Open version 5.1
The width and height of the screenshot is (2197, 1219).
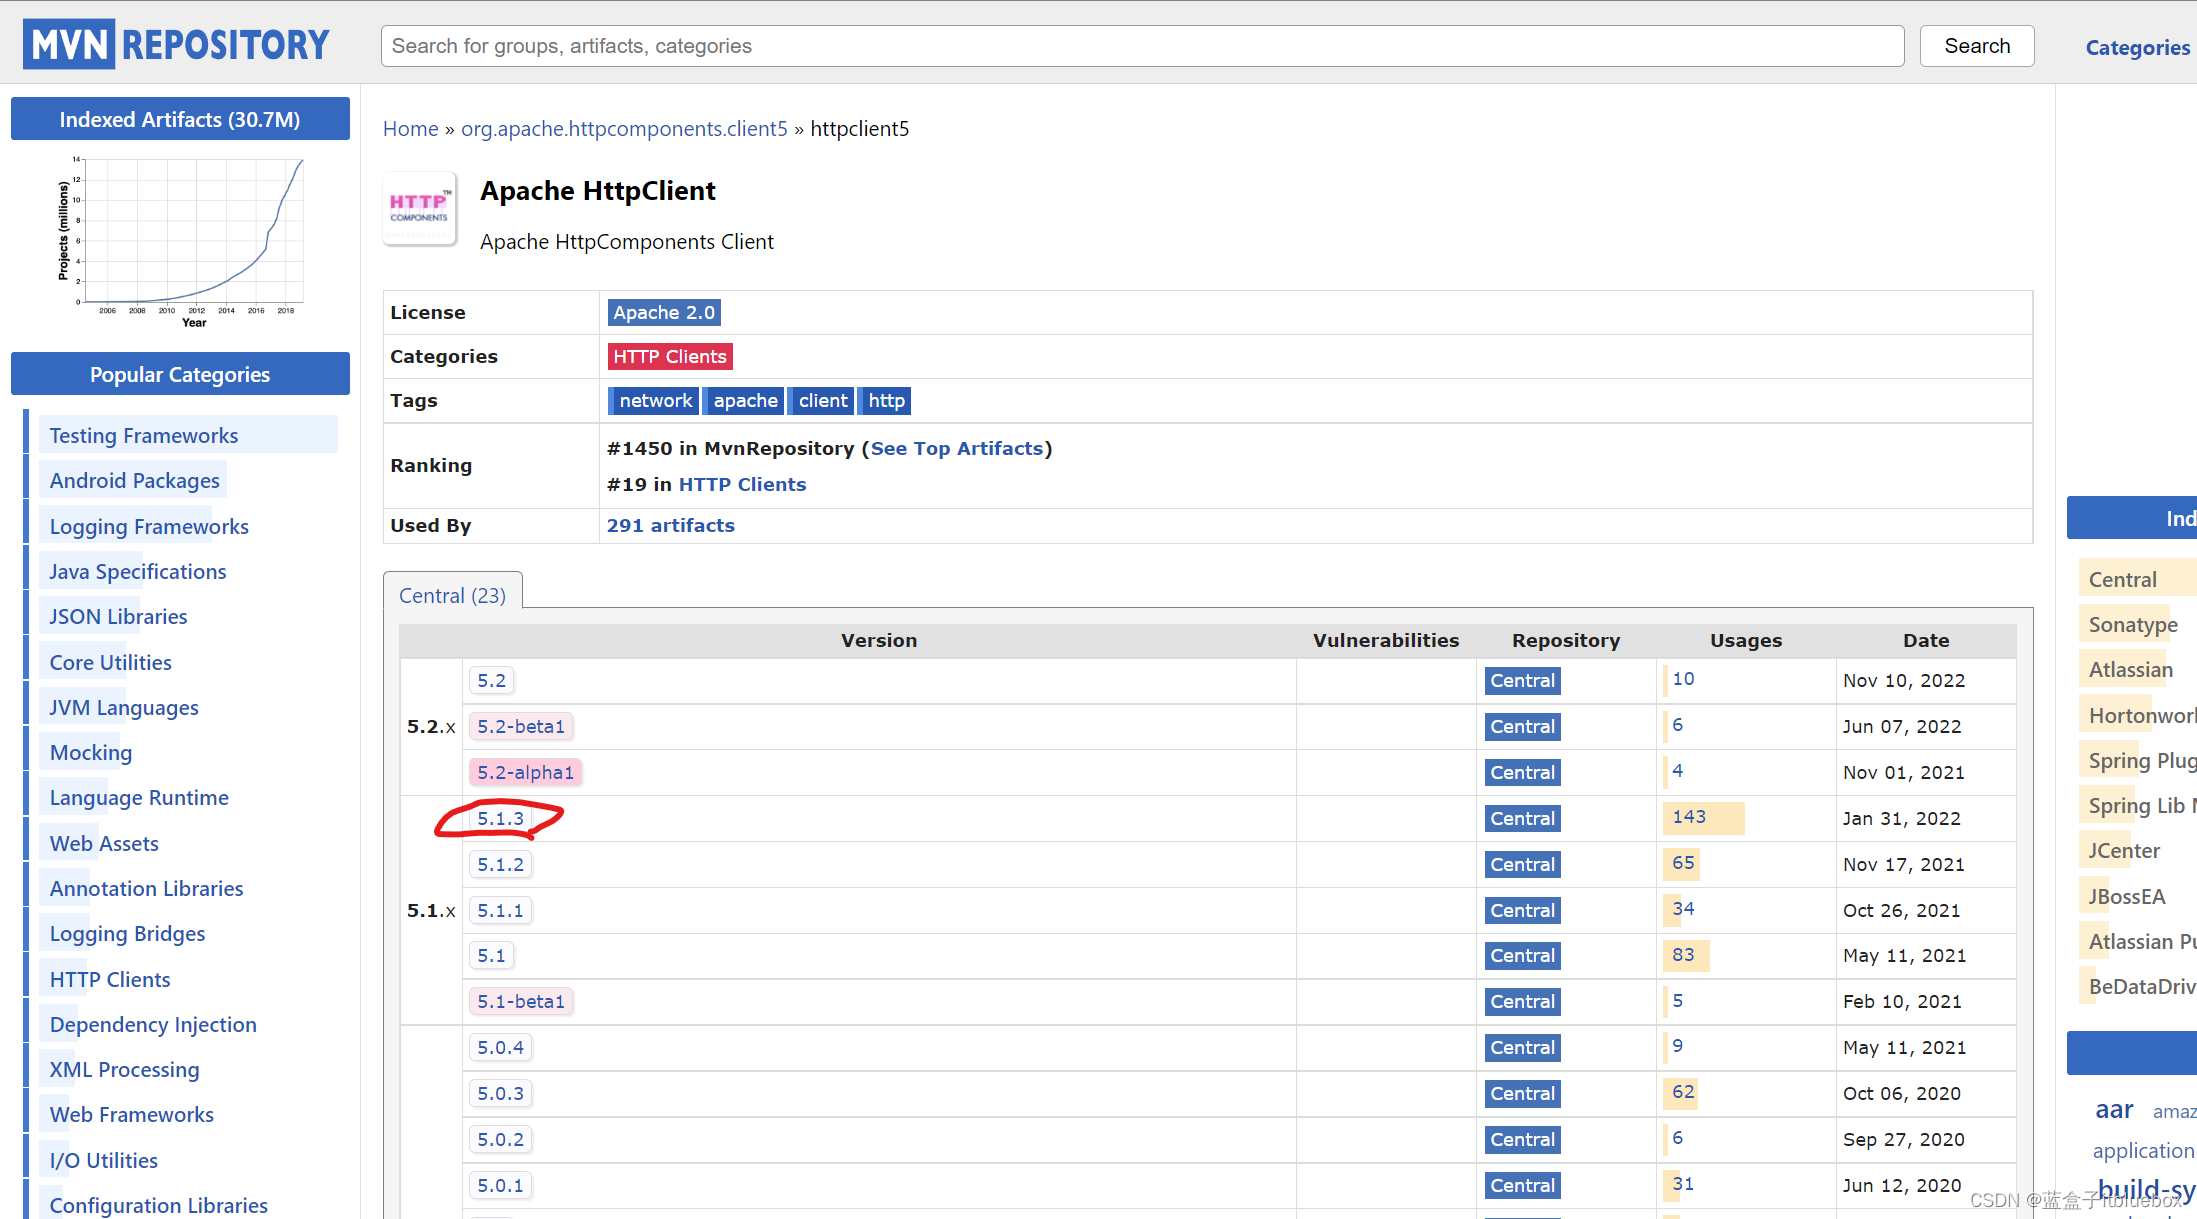coord(491,956)
